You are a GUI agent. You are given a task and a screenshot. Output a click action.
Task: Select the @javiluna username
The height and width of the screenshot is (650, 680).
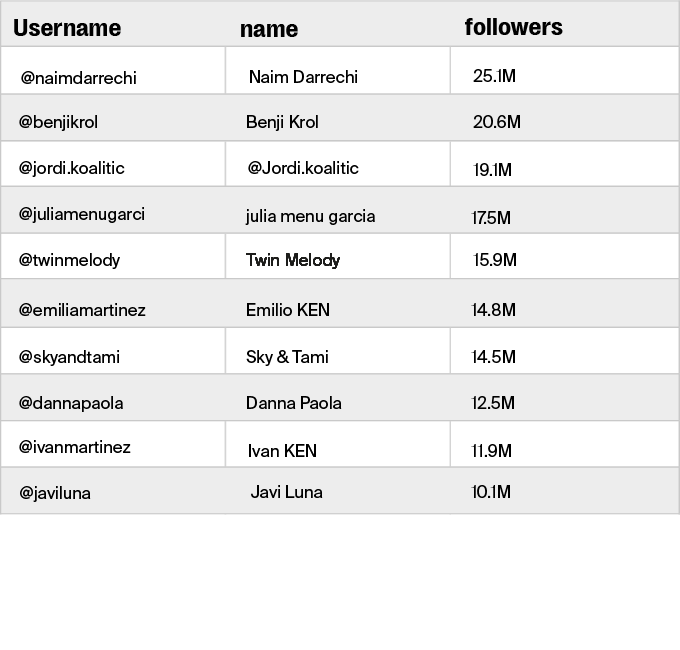tap(55, 493)
